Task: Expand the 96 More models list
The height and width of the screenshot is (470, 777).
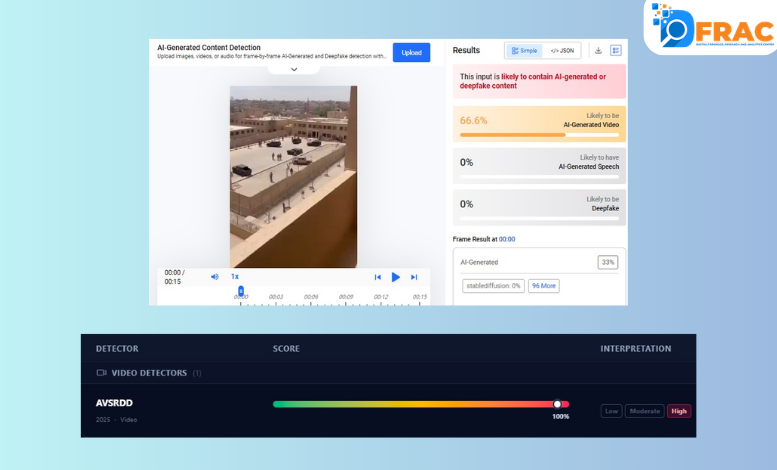Action: pos(543,286)
